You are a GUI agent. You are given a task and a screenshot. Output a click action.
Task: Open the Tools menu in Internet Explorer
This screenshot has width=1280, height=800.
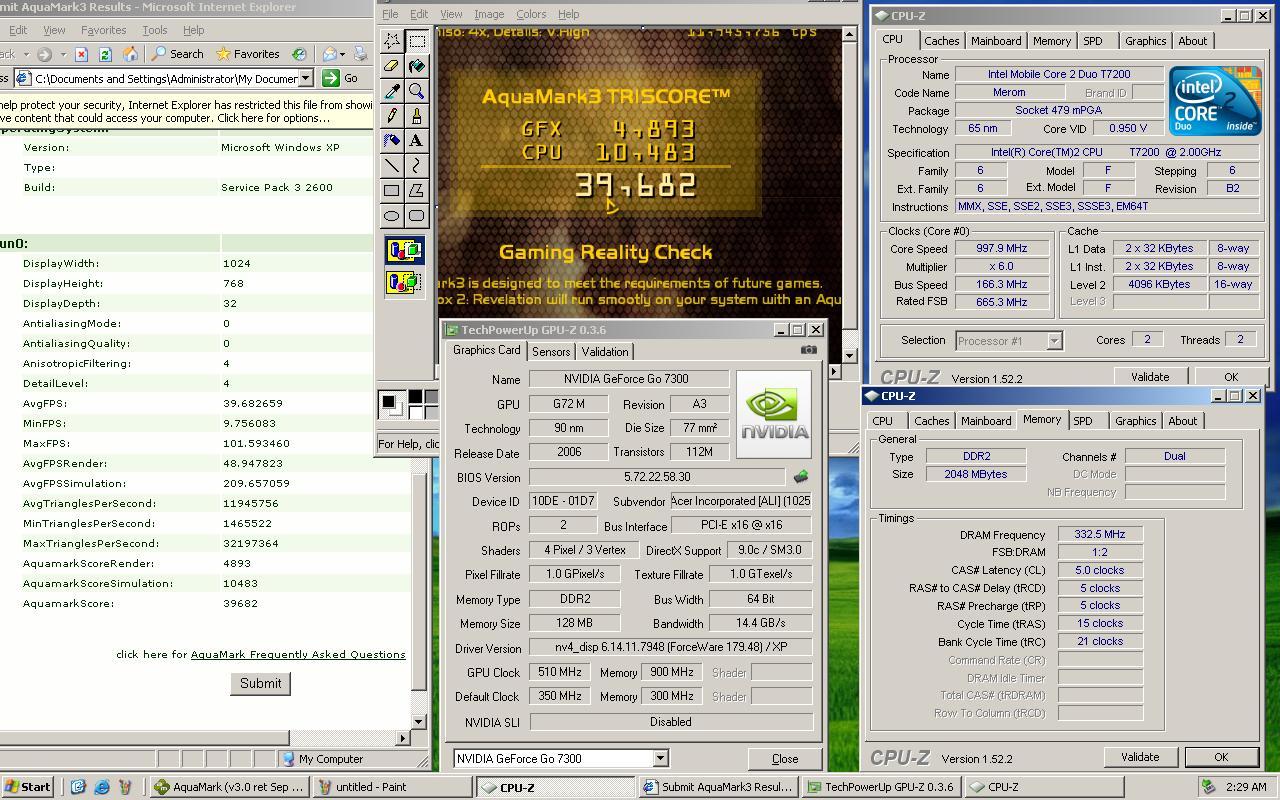tap(154, 30)
